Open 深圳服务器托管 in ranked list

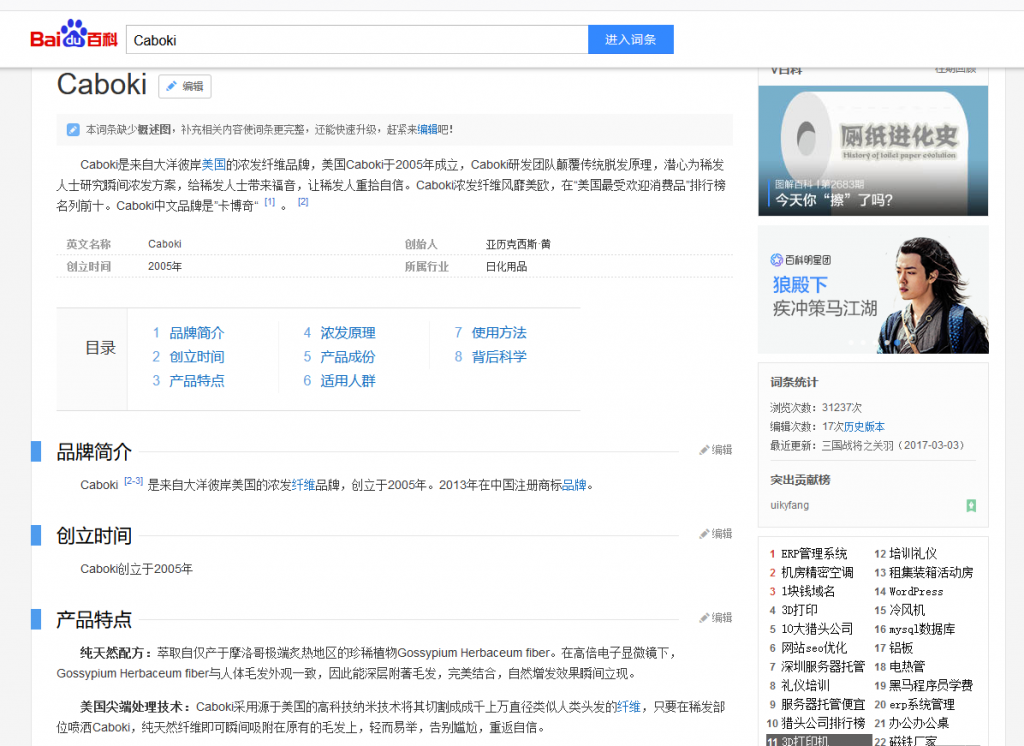pyautogui.click(x=823, y=666)
